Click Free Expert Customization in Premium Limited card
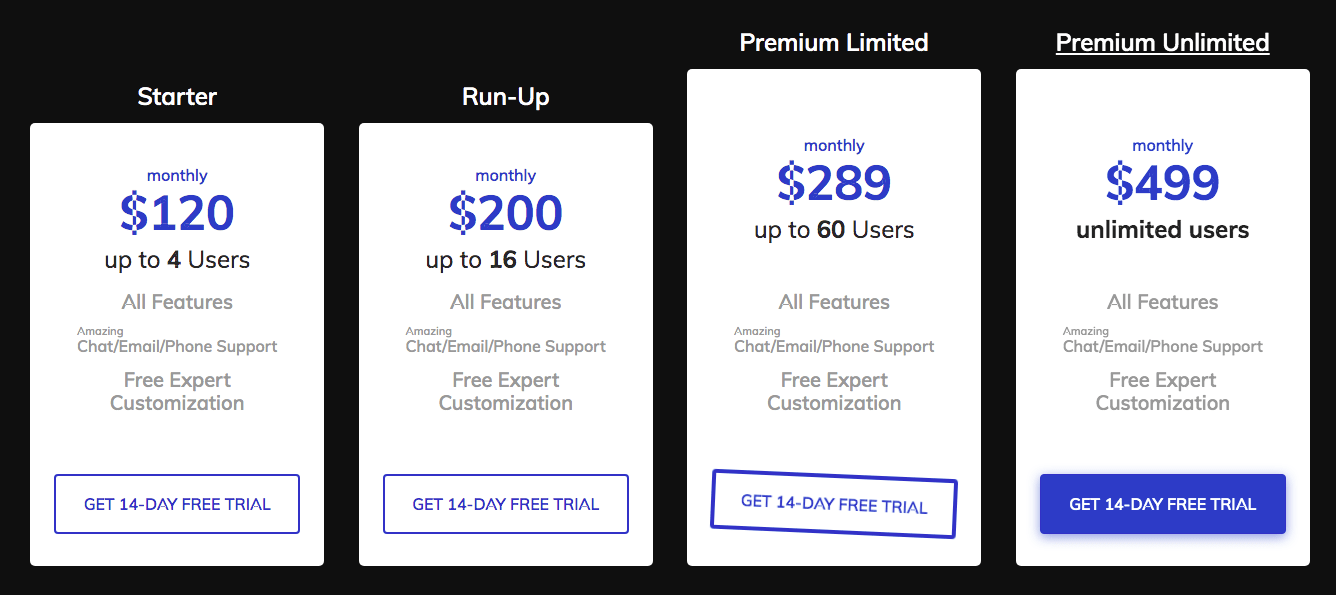Image resolution: width=1336 pixels, height=595 pixels. (x=834, y=392)
